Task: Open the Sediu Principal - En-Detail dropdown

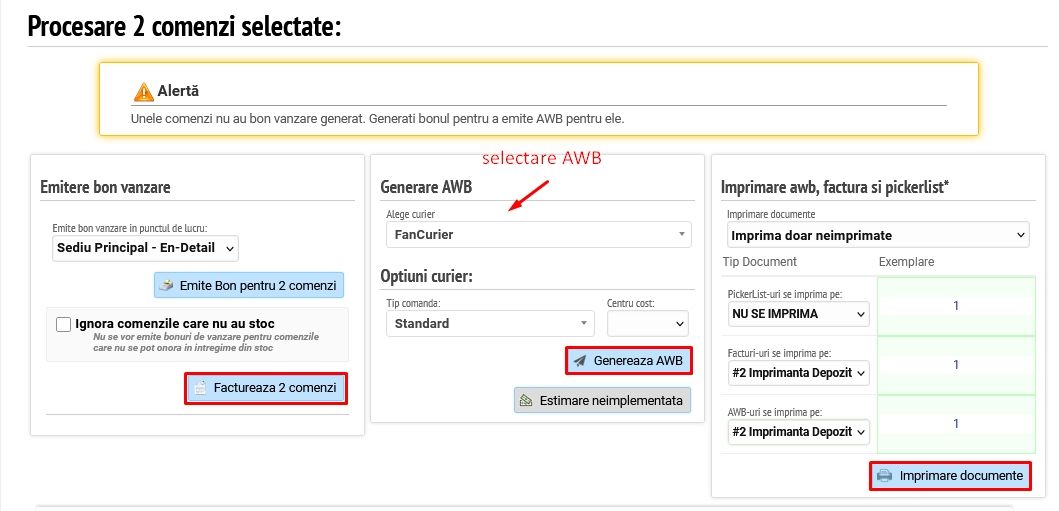Action: coord(146,247)
